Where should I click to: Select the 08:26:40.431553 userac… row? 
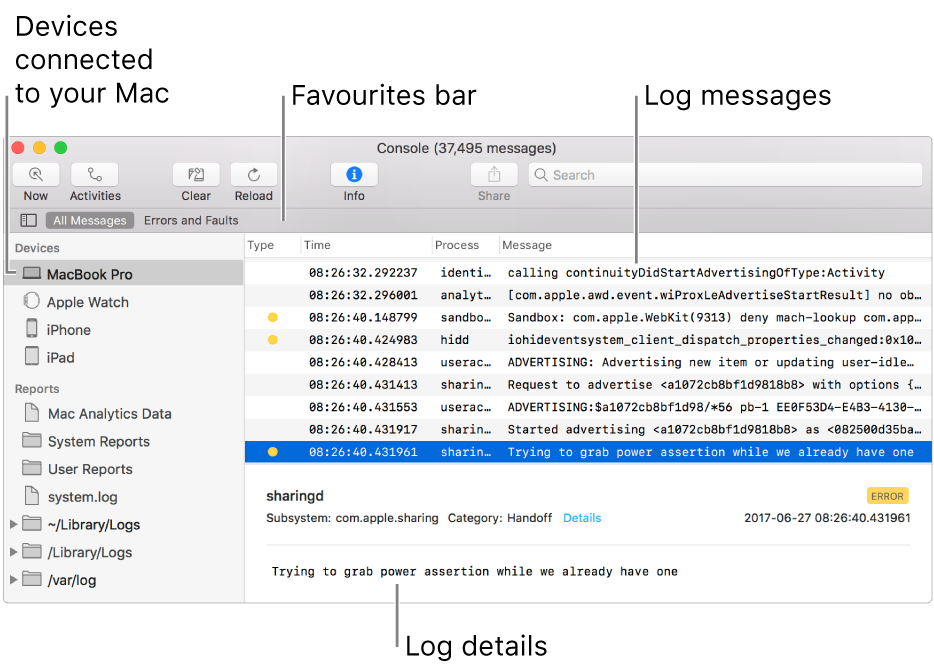588,407
